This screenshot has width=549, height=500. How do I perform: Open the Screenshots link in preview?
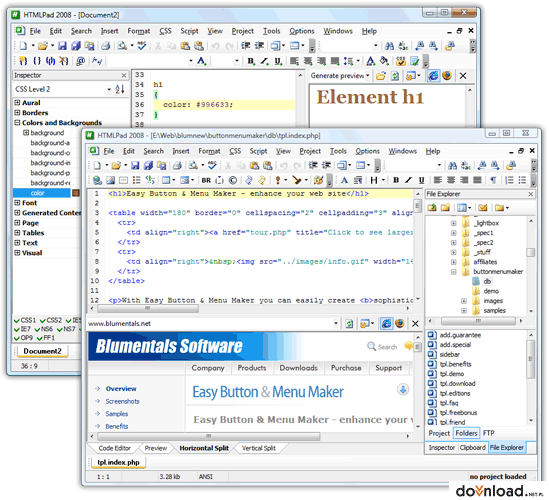[x=123, y=401]
